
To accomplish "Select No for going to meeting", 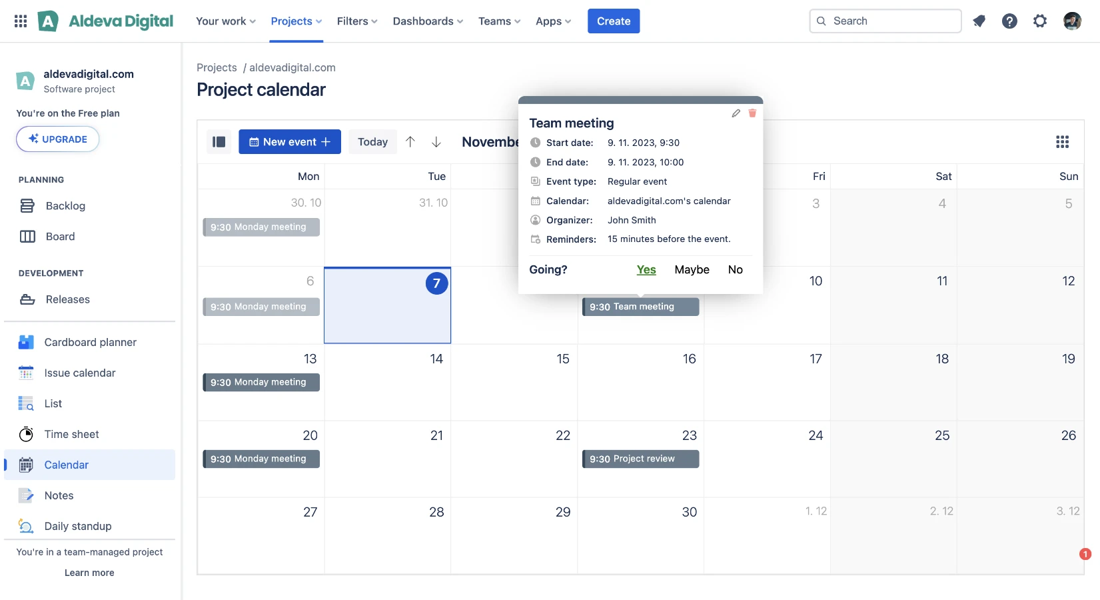I will [x=735, y=270].
